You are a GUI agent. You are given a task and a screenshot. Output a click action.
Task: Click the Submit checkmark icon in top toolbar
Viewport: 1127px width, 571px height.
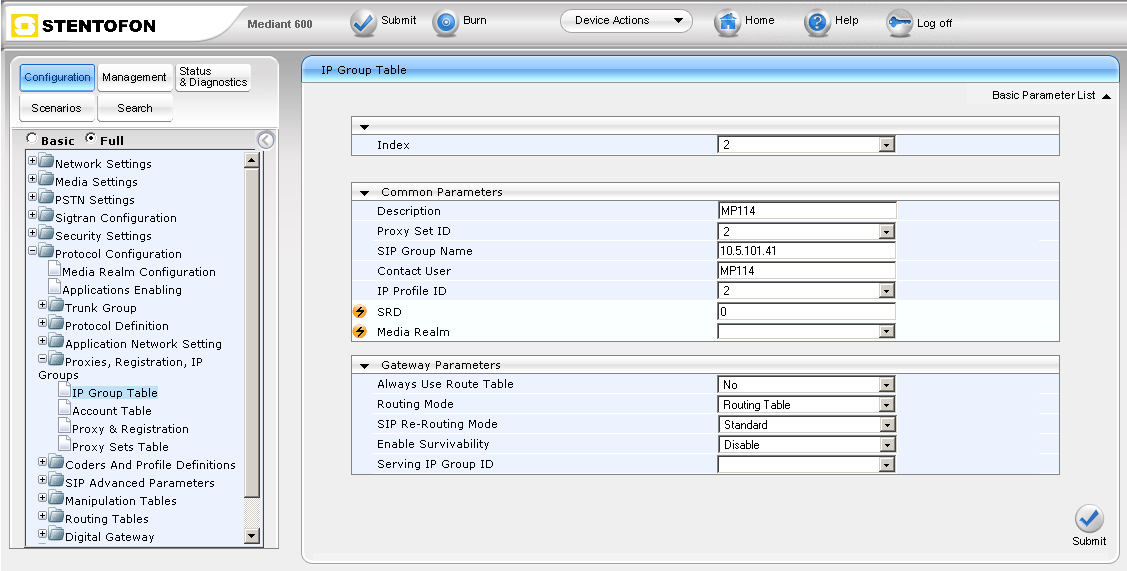(363, 23)
